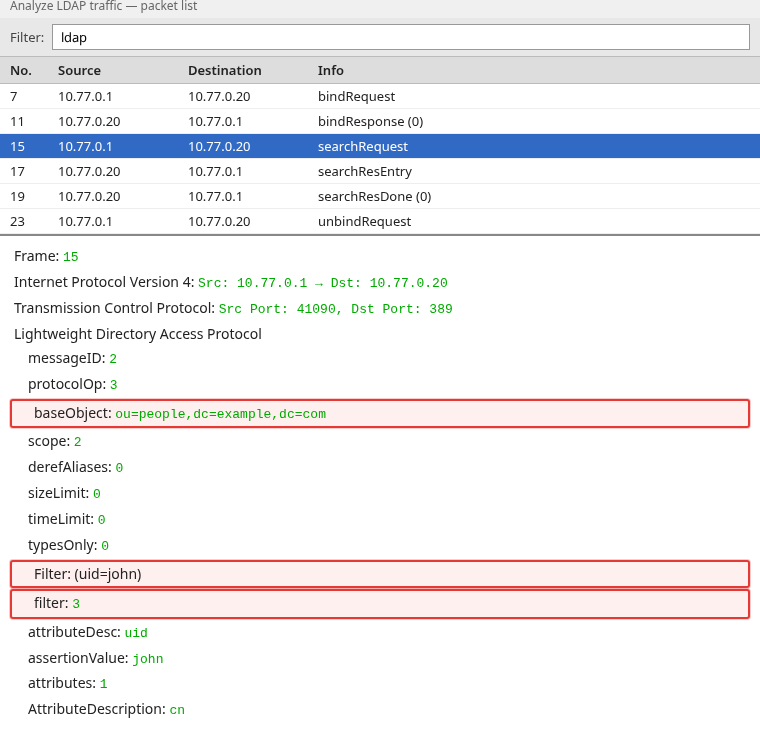The image size is (760, 731).
Task: Click the No. column header
Action: (x=21, y=71)
